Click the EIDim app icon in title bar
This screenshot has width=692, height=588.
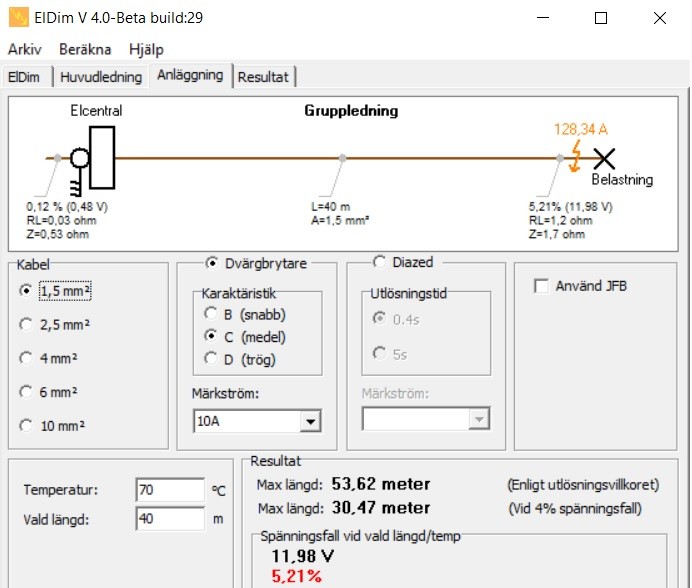(x=17, y=17)
